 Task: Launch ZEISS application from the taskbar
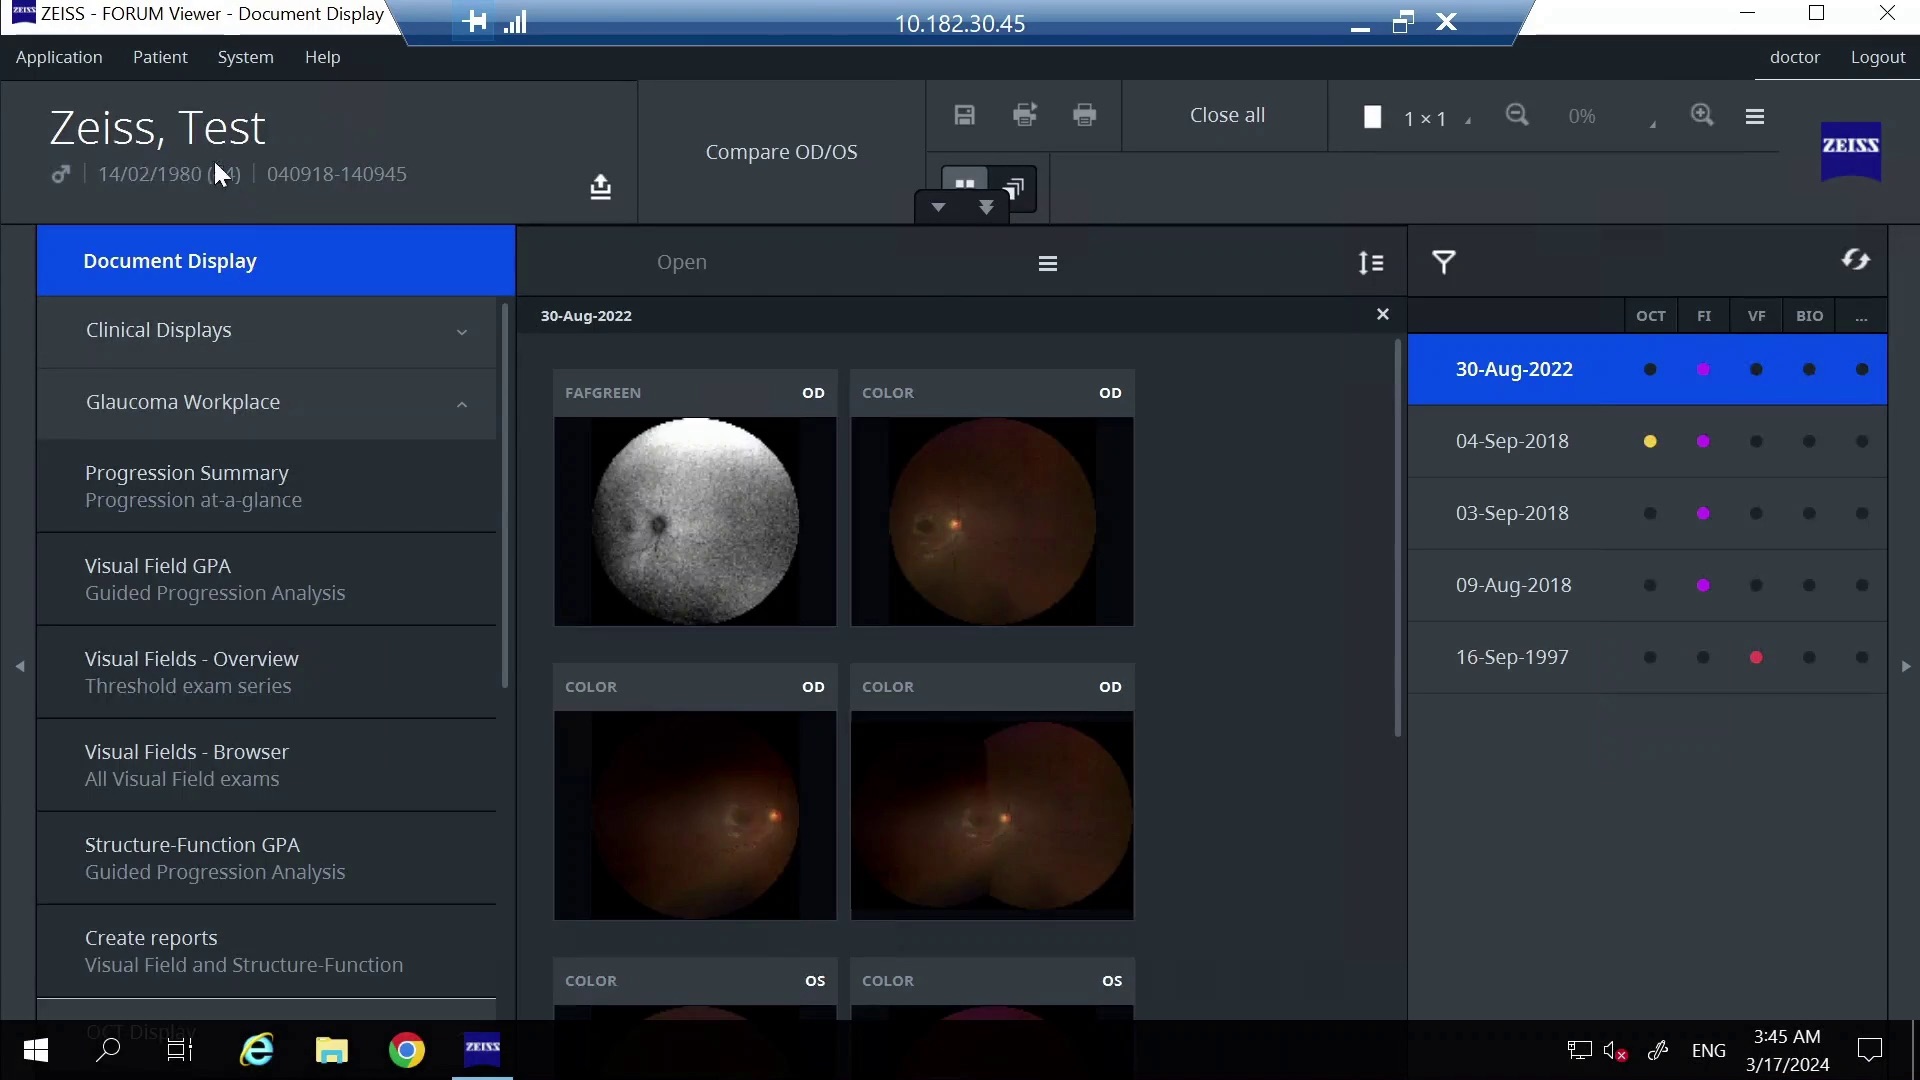483,1050
